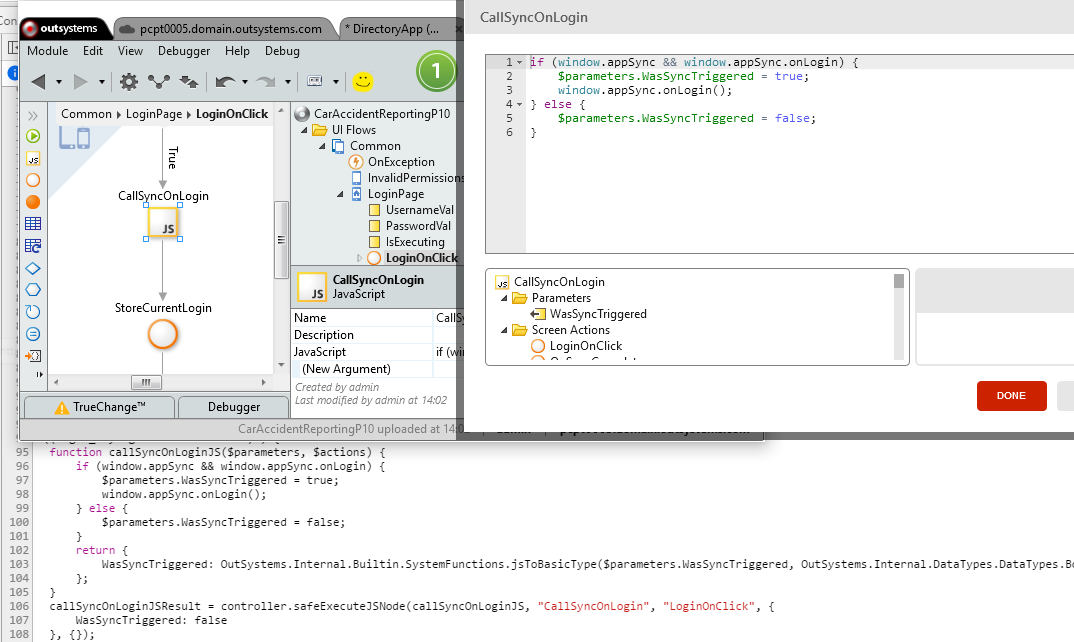Select the CallSyncOnLogin JS node on canvas
The width and height of the screenshot is (1074, 642).
pos(163,224)
